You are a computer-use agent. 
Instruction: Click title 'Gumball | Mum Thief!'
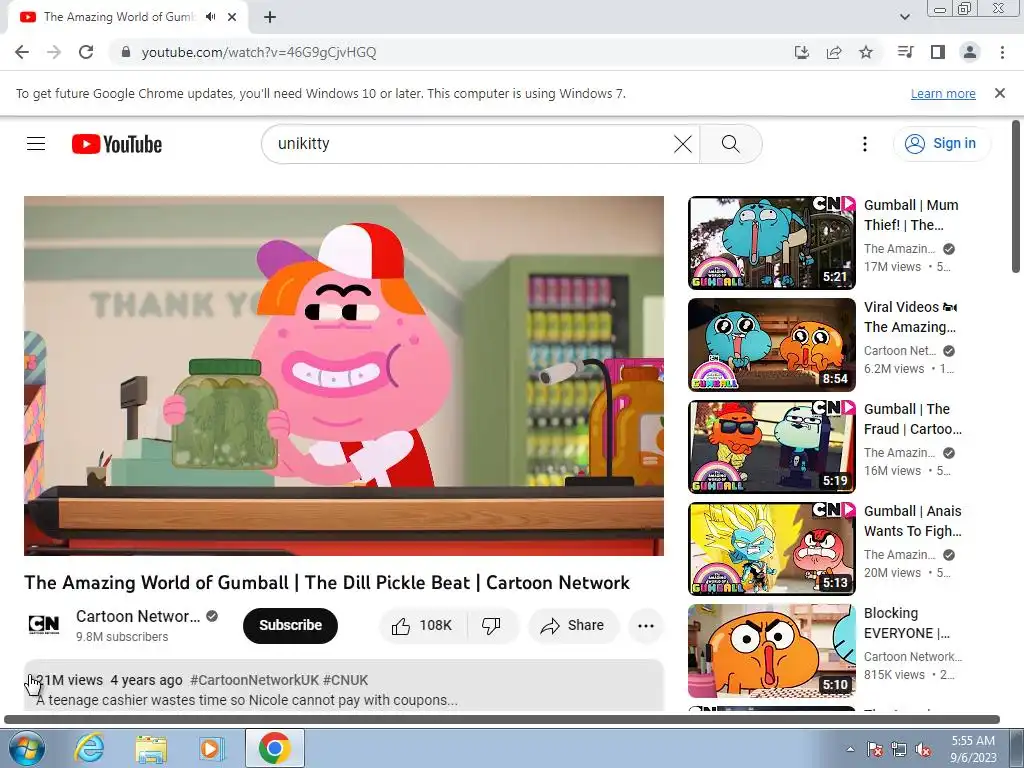coord(911,215)
